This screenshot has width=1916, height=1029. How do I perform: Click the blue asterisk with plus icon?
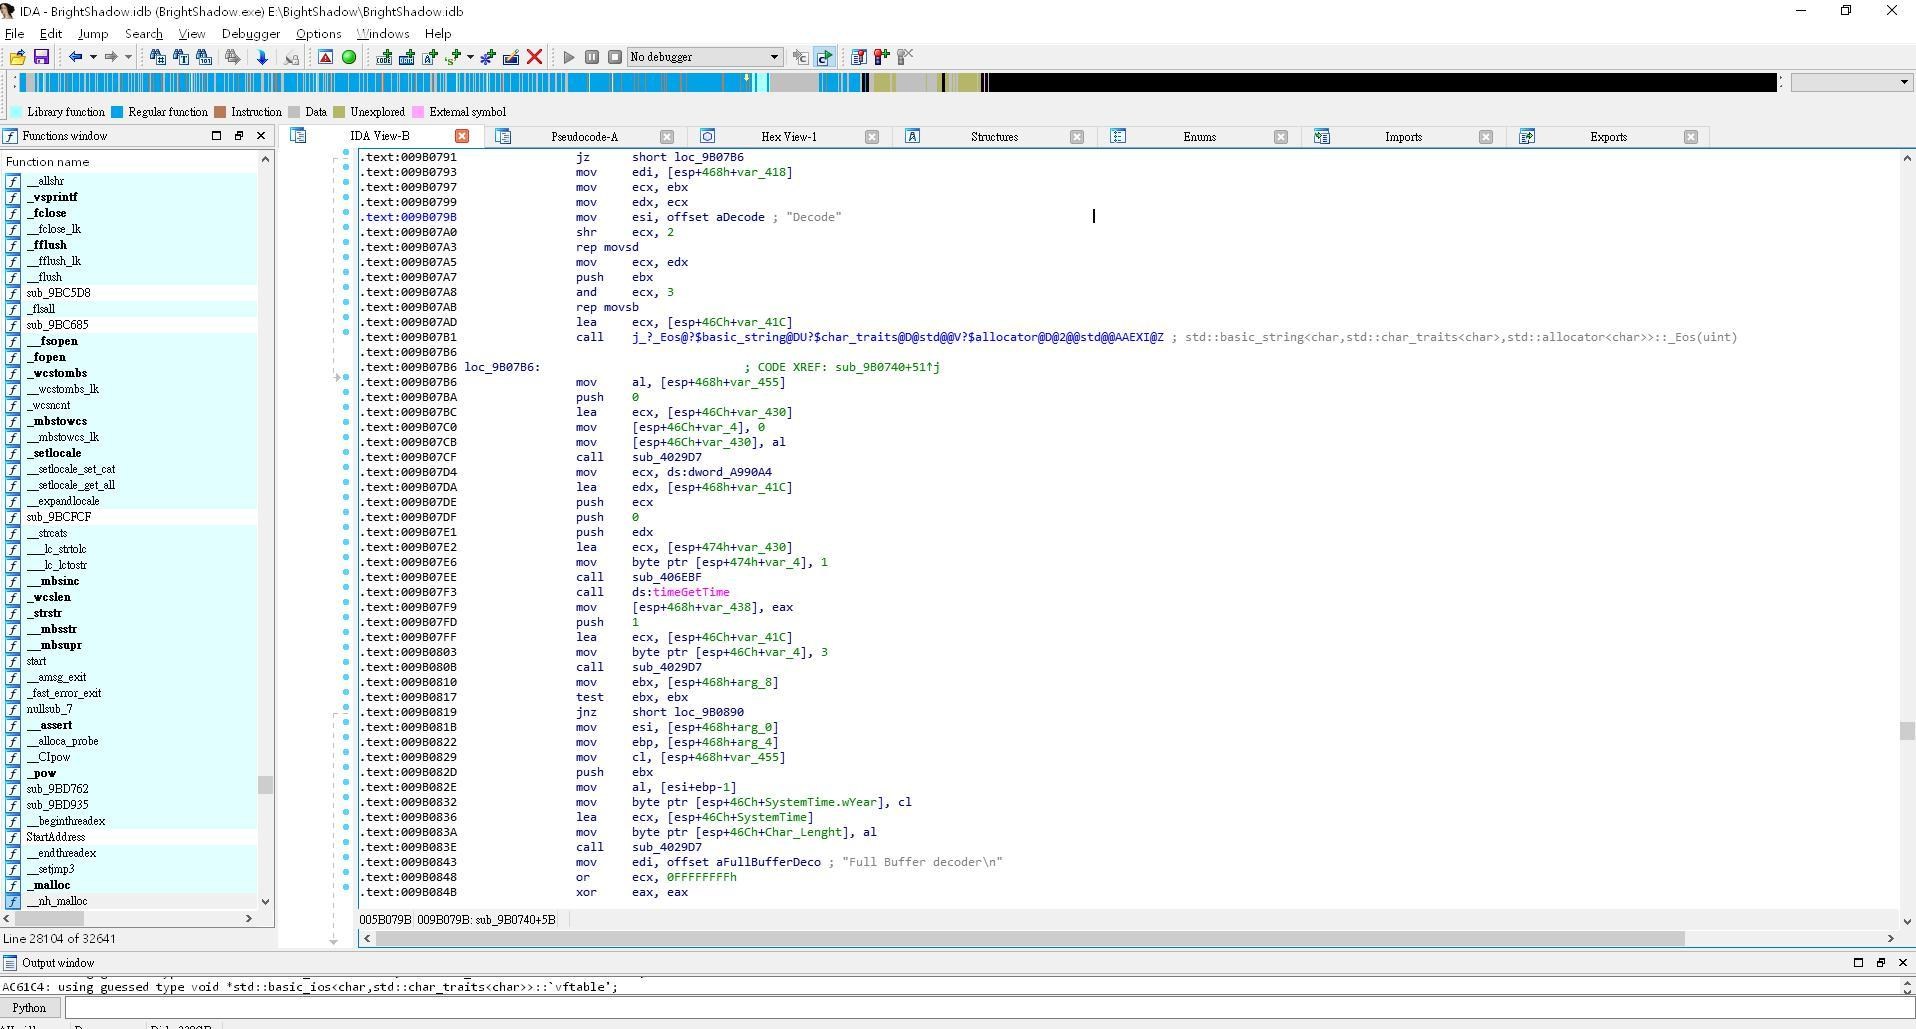click(x=488, y=57)
